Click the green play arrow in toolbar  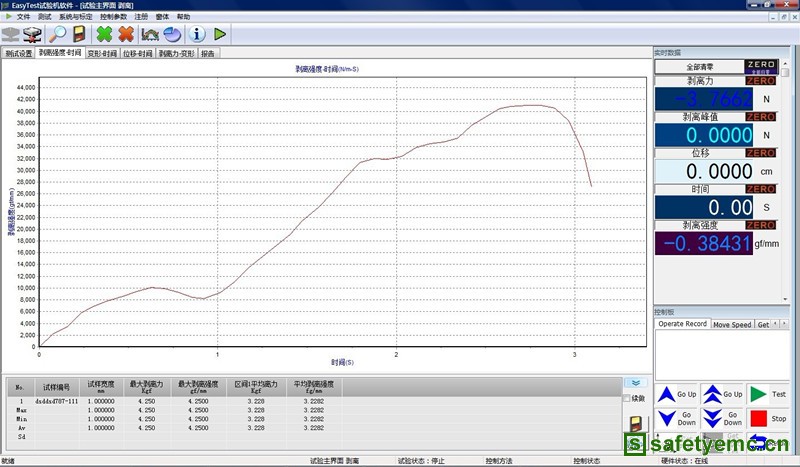tap(220, 34)
